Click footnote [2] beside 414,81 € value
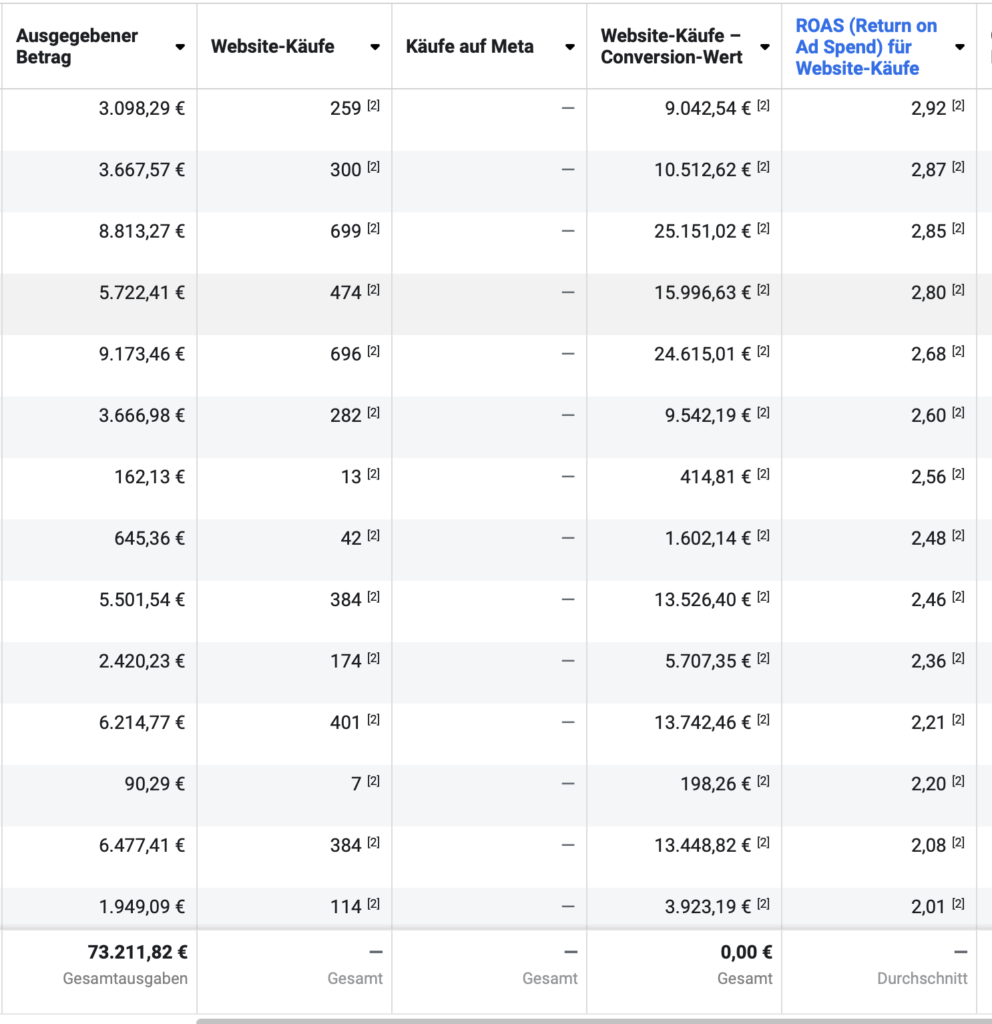The image size is (992, 1024). (763, 474)
